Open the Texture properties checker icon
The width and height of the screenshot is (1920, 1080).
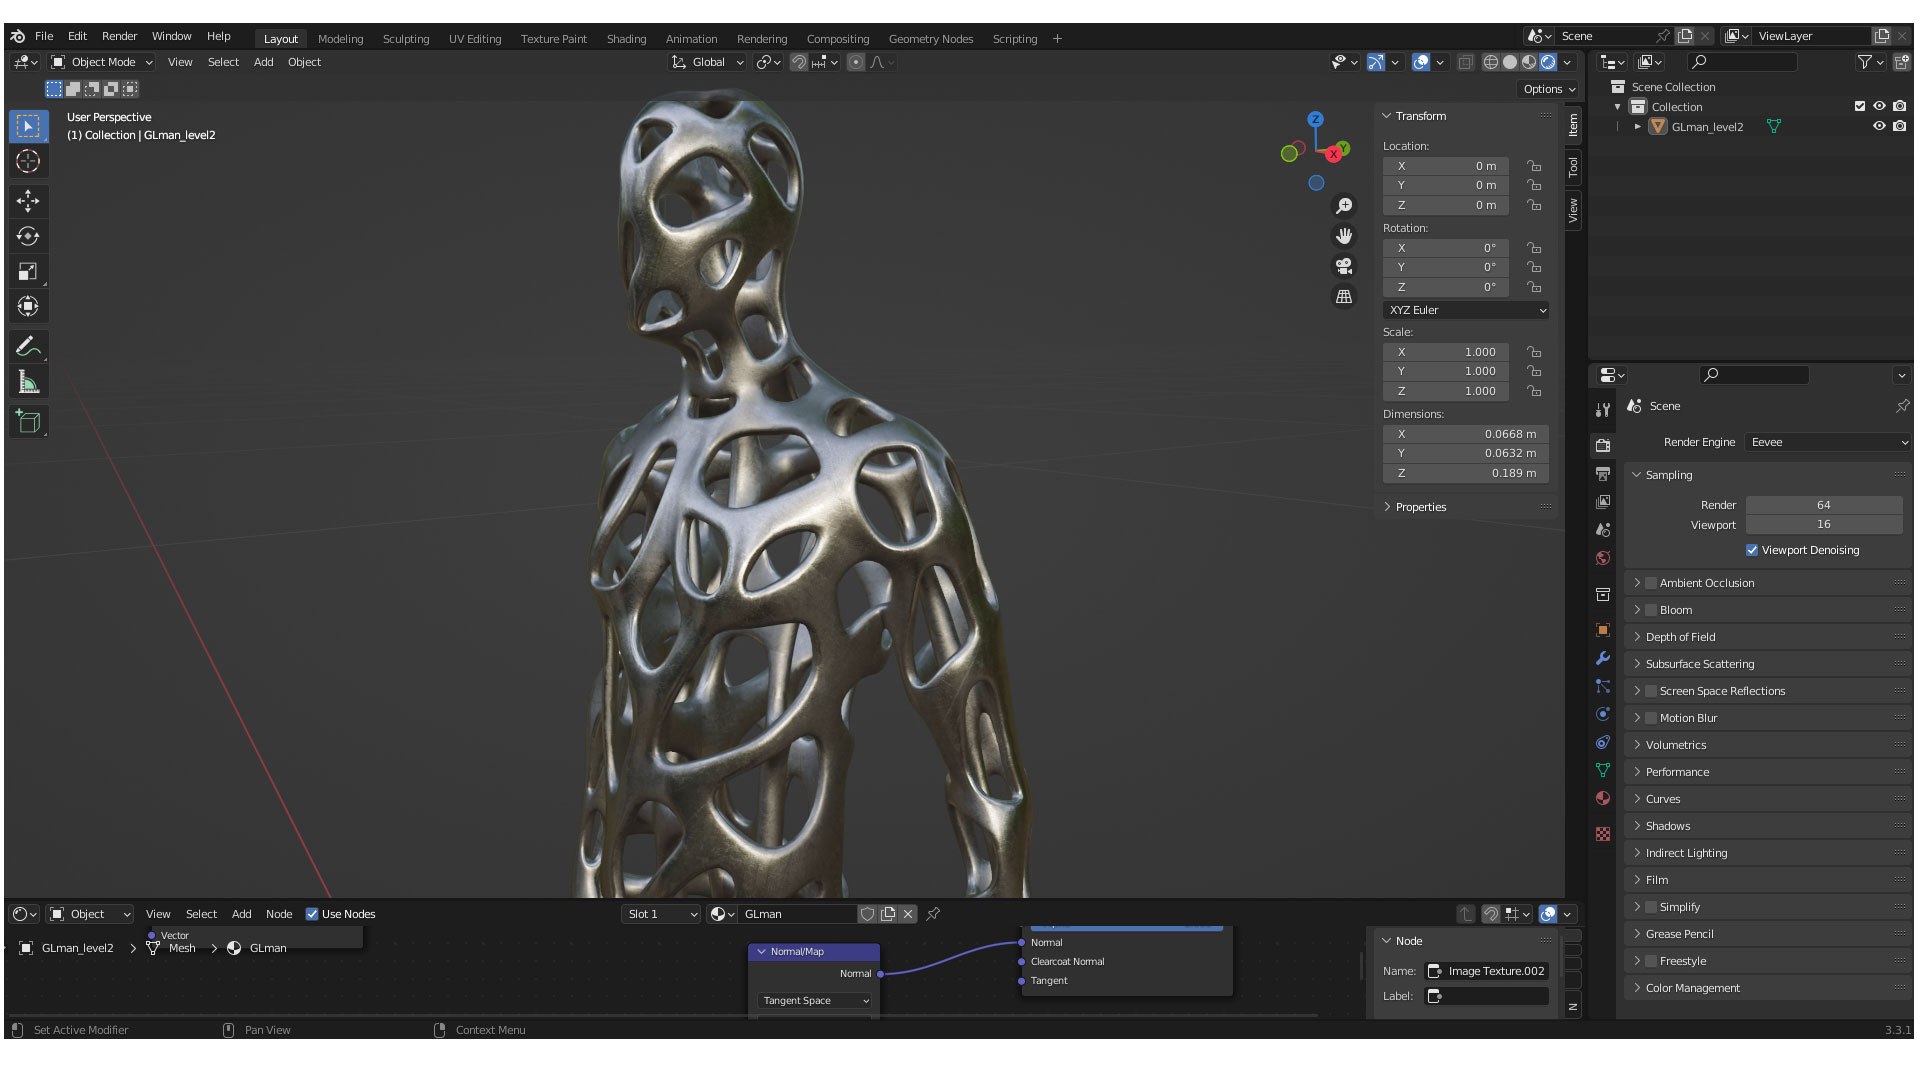click(x=1603, y=834)
